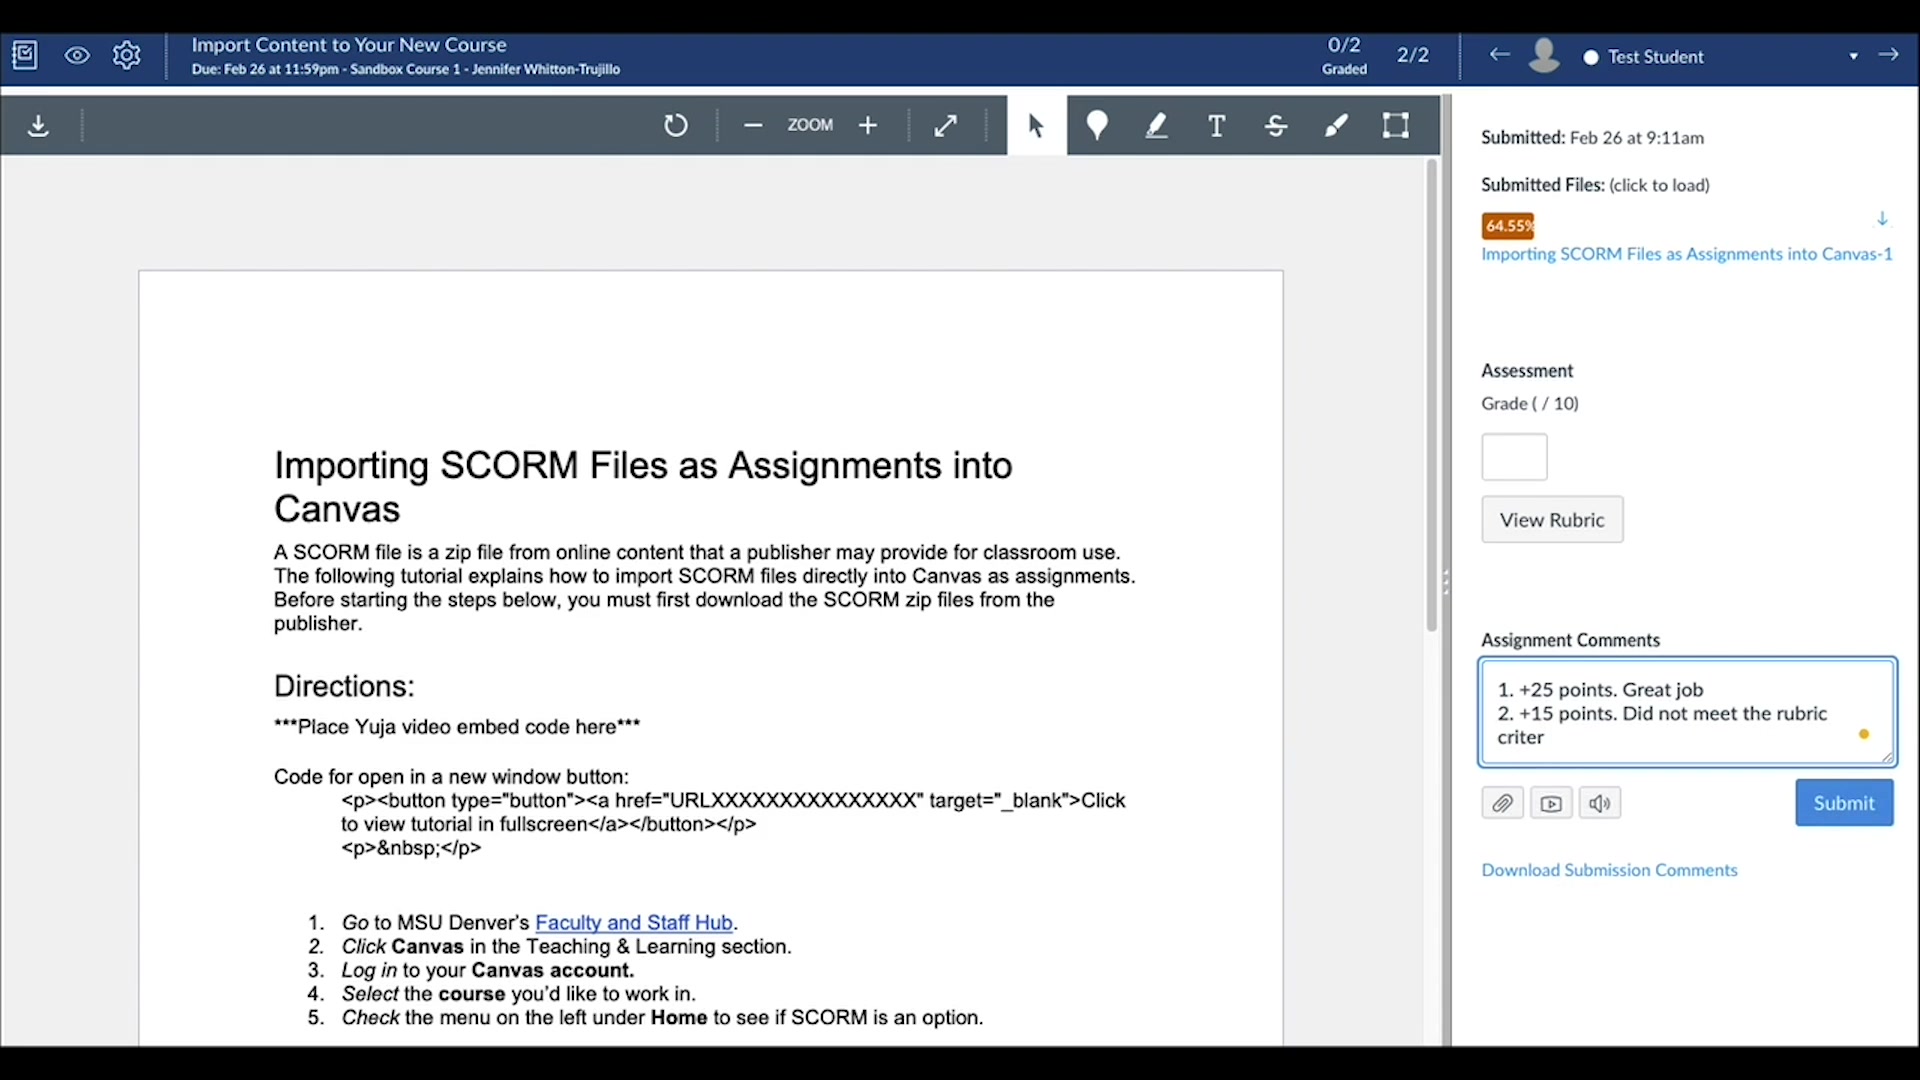Image resolution: width=1920 pixels, height=1080 pixels.
Task: Click the Grade ( / 10) label
Action: [x=1530, y=404]
